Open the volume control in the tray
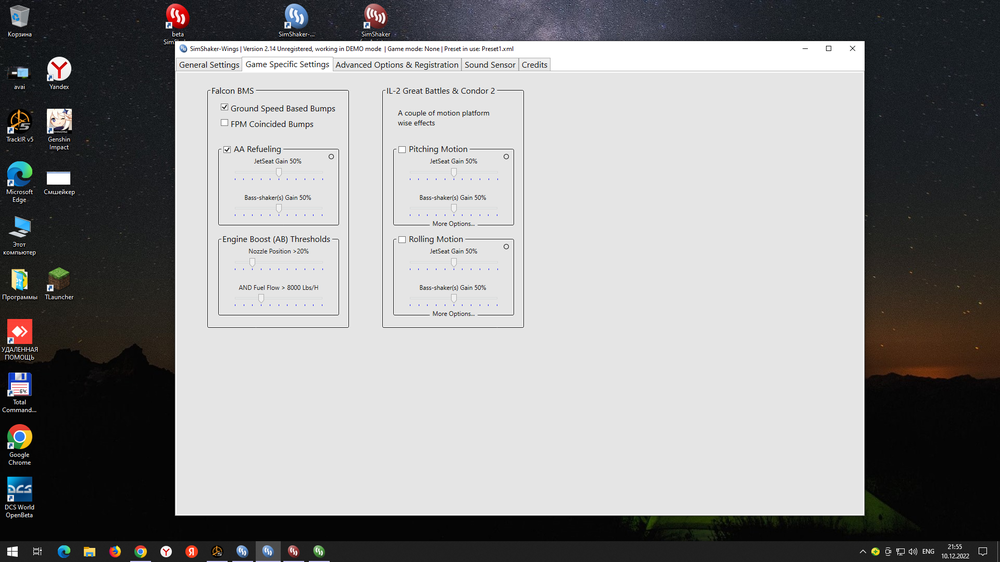1000x562 pixels. pos(913,551)
